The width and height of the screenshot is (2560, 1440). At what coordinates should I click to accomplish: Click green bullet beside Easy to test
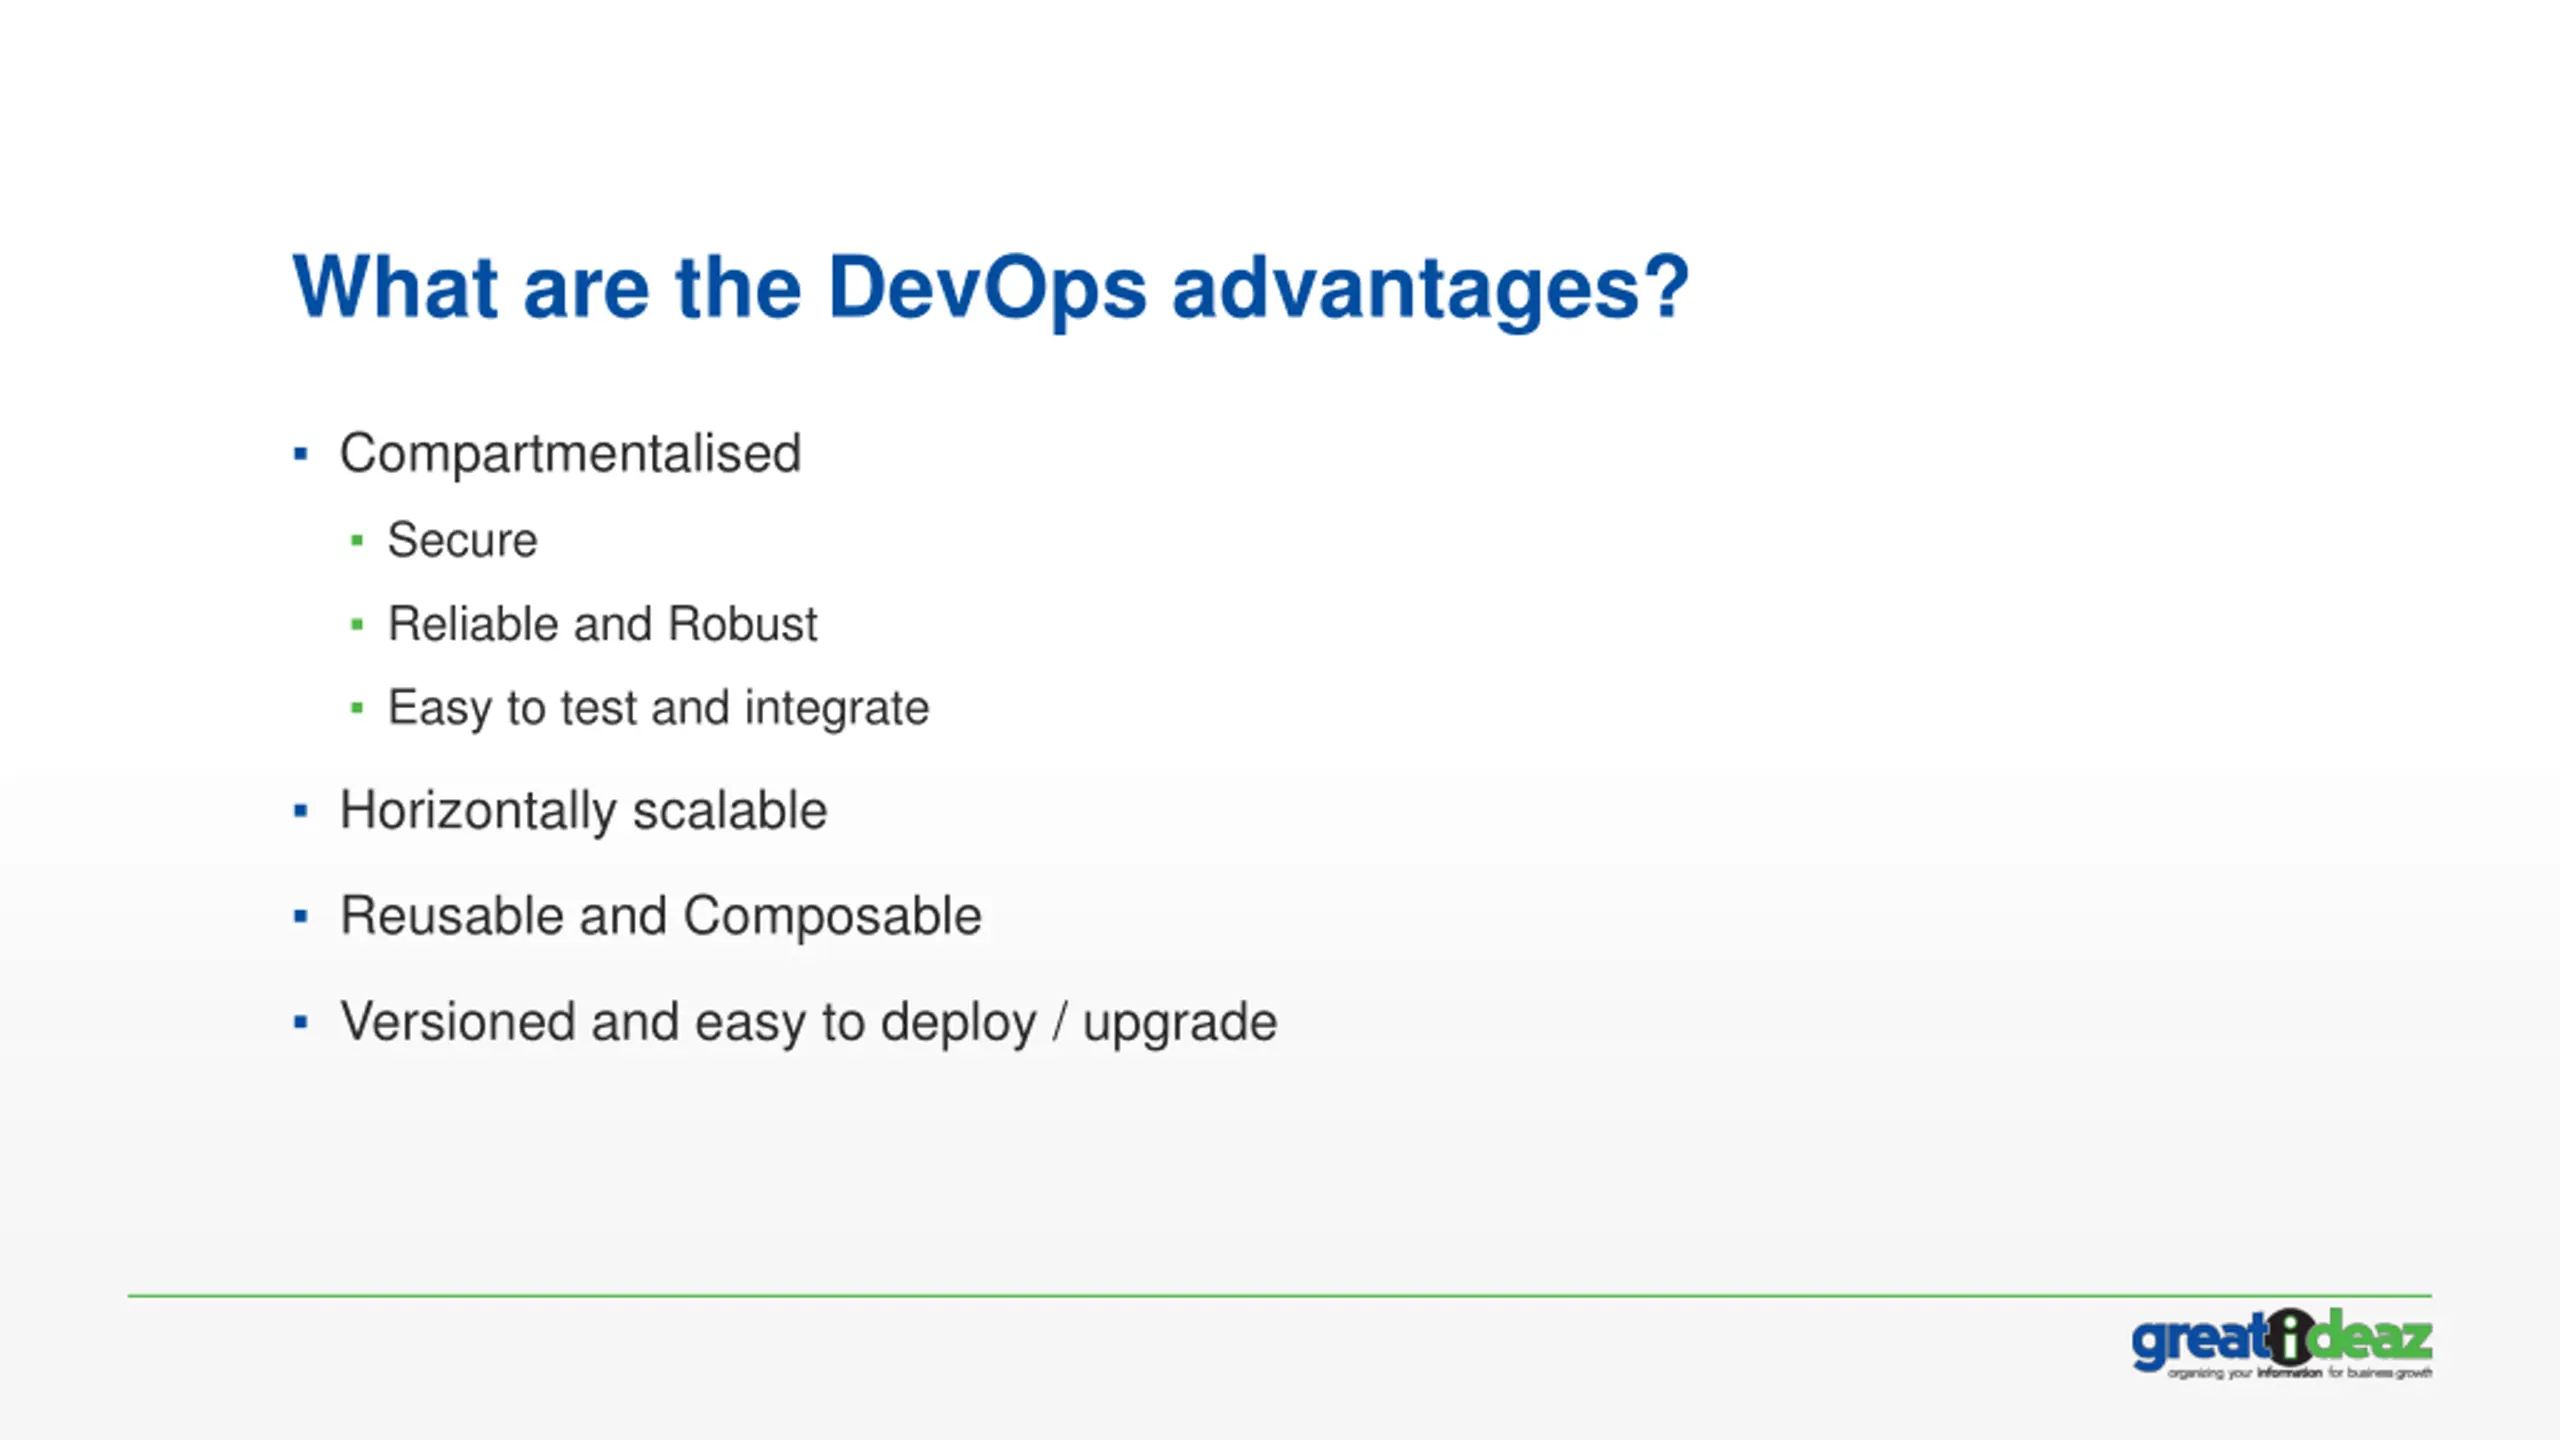click(x=357, y=709)
